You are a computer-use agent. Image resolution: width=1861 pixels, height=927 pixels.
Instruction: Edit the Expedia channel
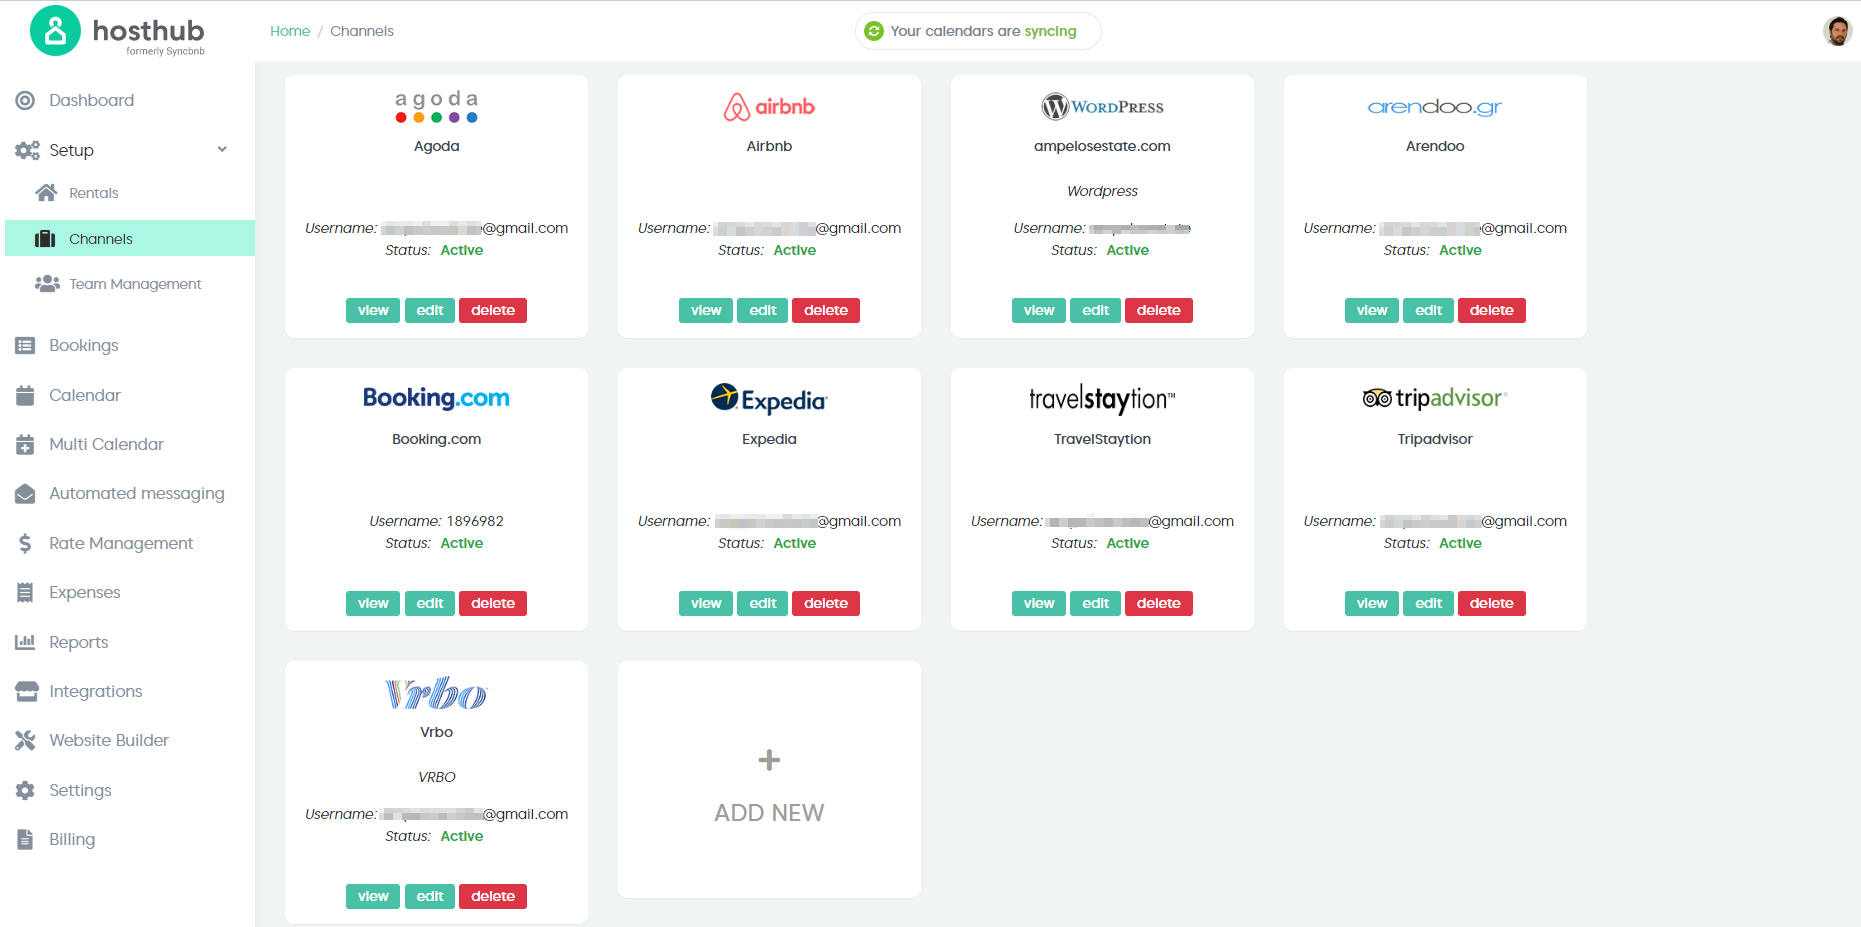[x=763, y=603]
